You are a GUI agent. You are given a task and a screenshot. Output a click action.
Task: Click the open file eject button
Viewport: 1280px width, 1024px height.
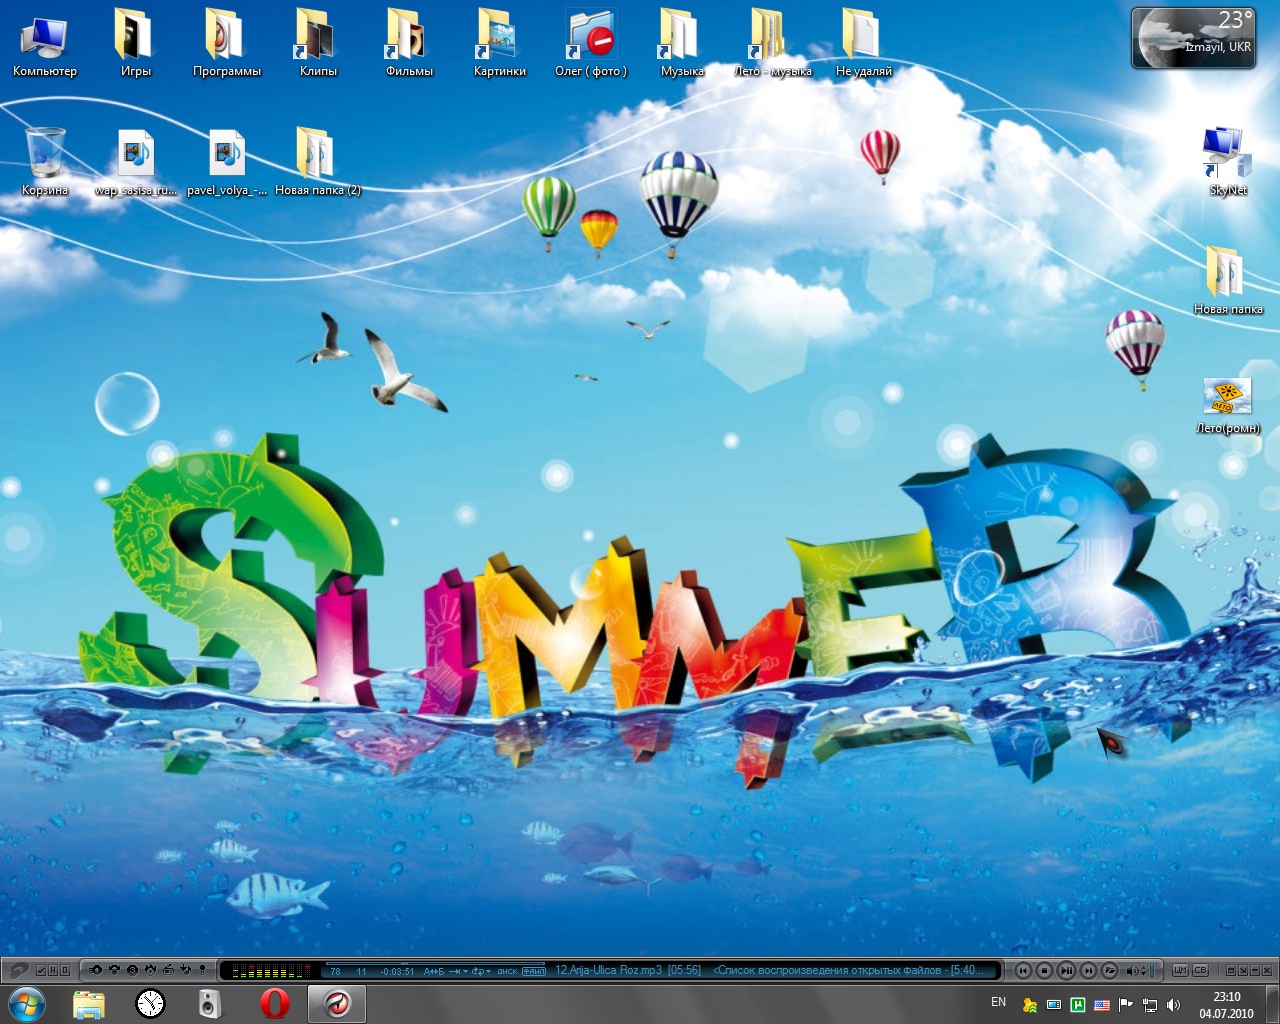click(x=1109, y=970)
